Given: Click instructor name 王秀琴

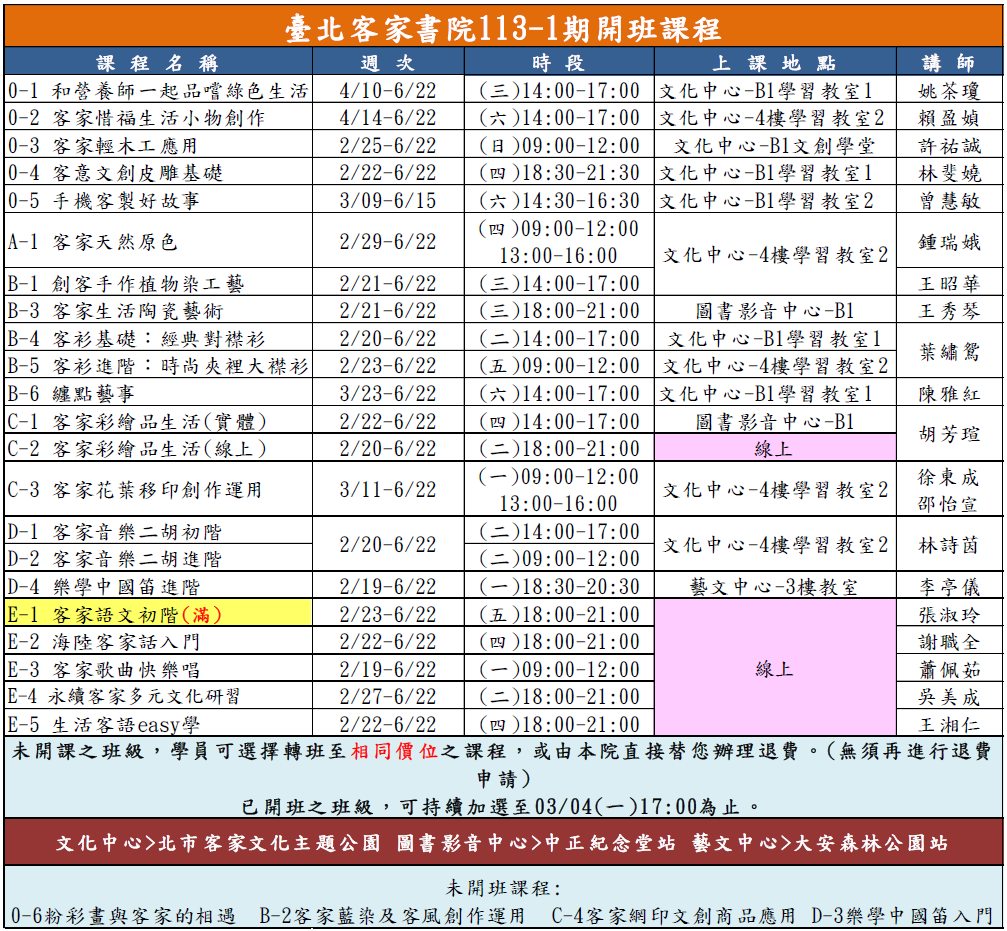Looking at the screenshot, I should (949, 311).
